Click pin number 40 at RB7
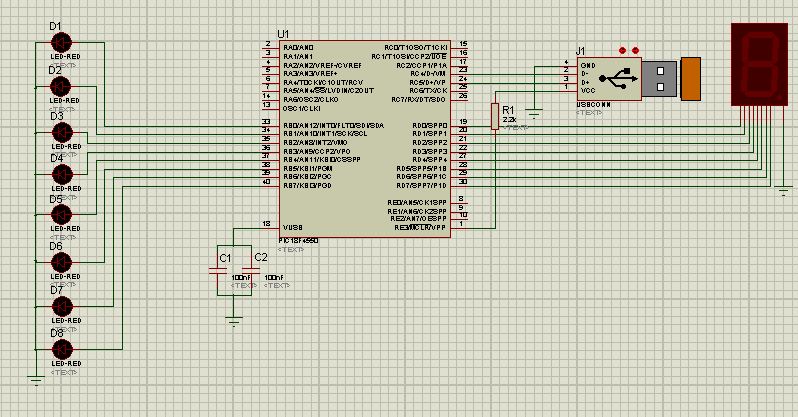The width and height of the screenshot is (798, 417). coord(266,182)
